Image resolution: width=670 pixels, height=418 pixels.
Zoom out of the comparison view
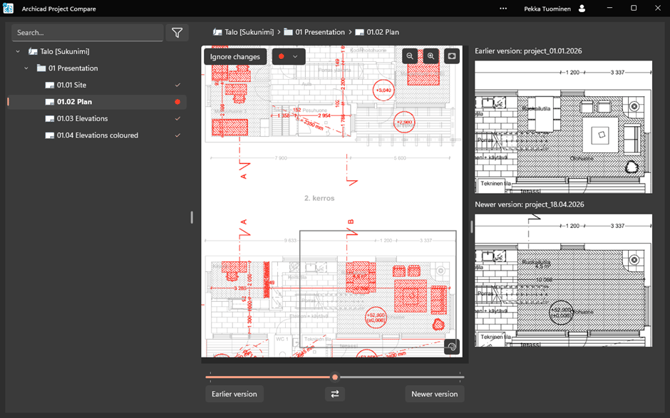(410, 57)
